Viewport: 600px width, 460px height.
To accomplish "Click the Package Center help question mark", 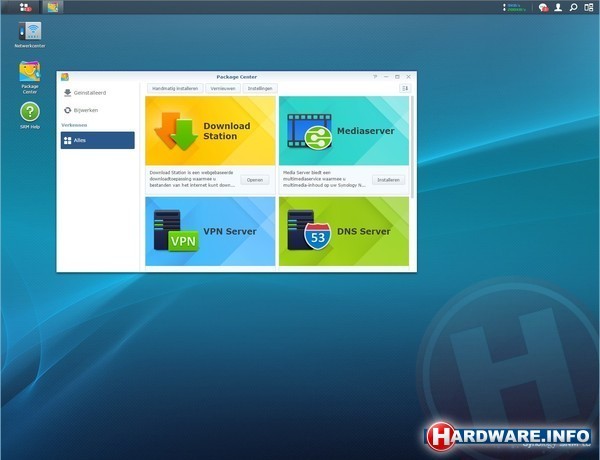I will [x=375, y=77].
